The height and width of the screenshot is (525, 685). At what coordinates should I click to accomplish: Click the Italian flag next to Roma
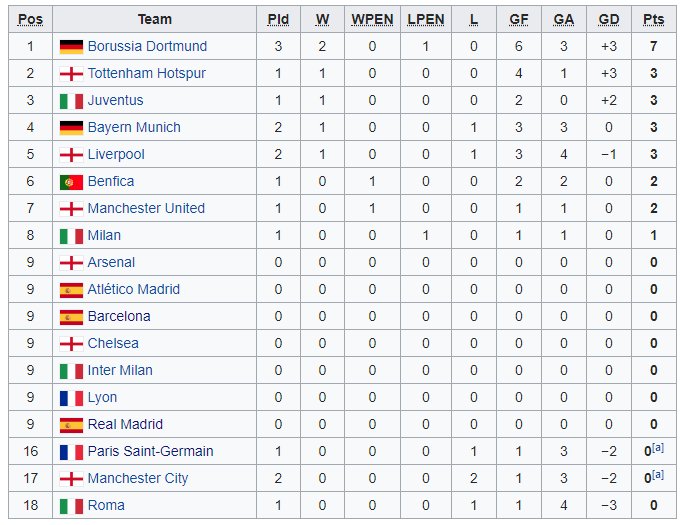click(x=71, y=506)
